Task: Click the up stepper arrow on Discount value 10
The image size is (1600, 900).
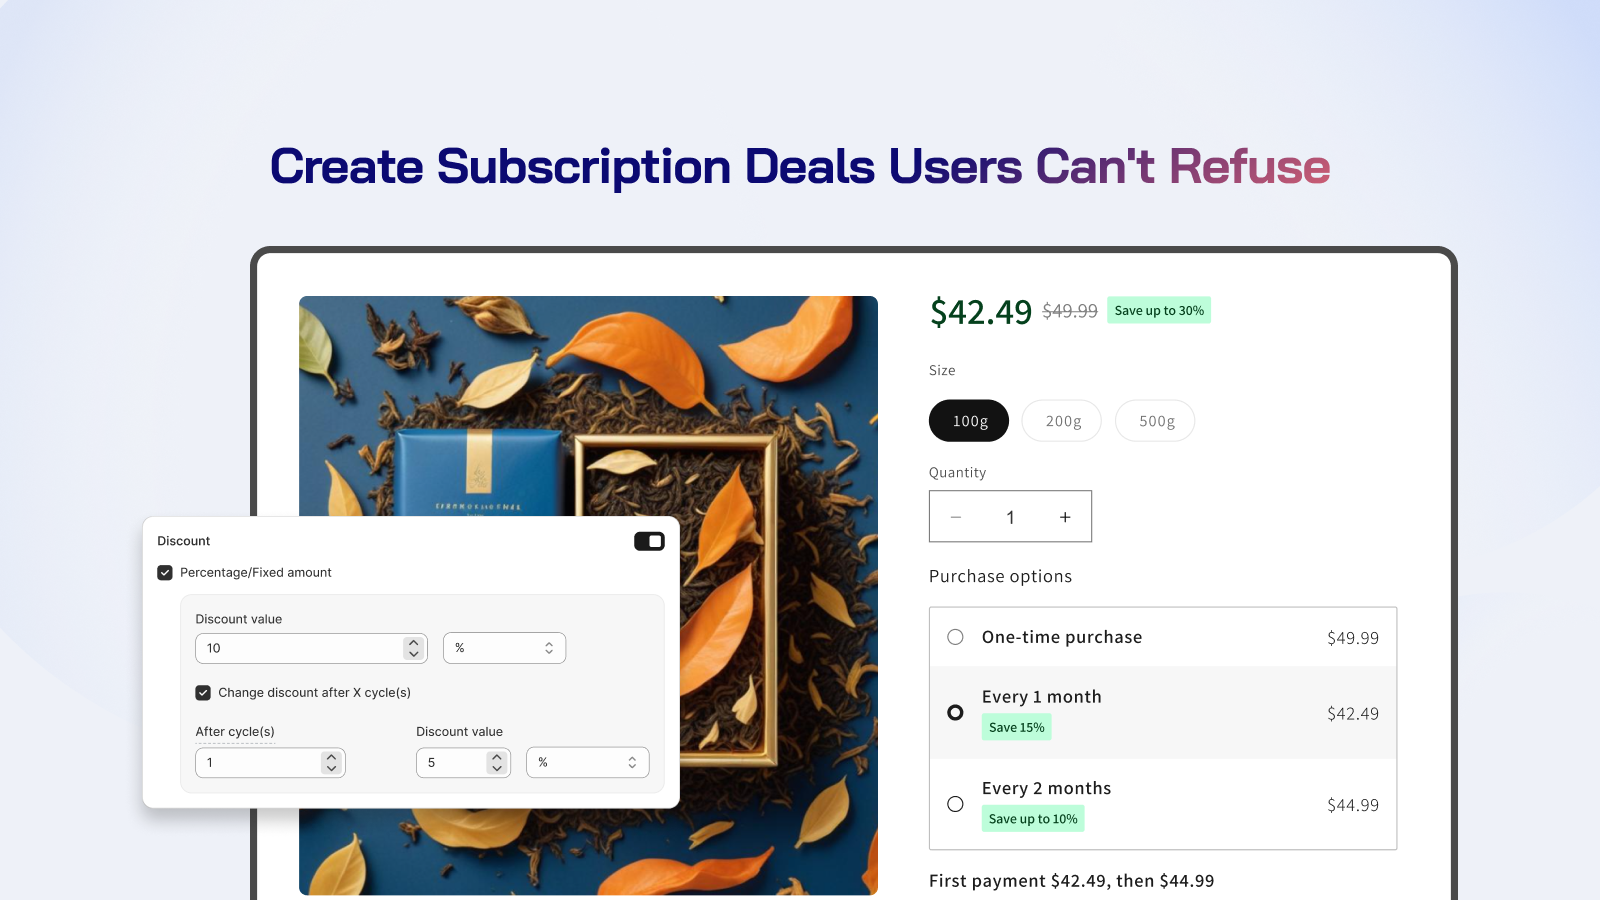Action: coord(412,642)
